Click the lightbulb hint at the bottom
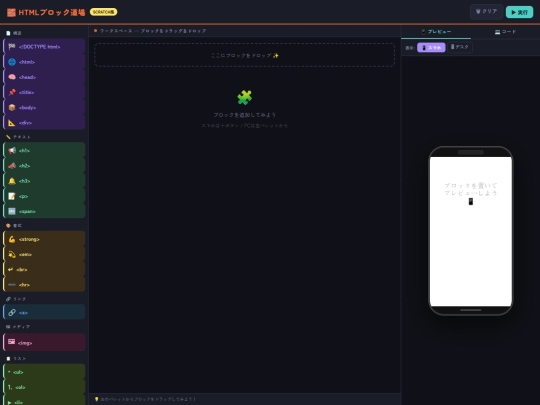 point(145,399)
